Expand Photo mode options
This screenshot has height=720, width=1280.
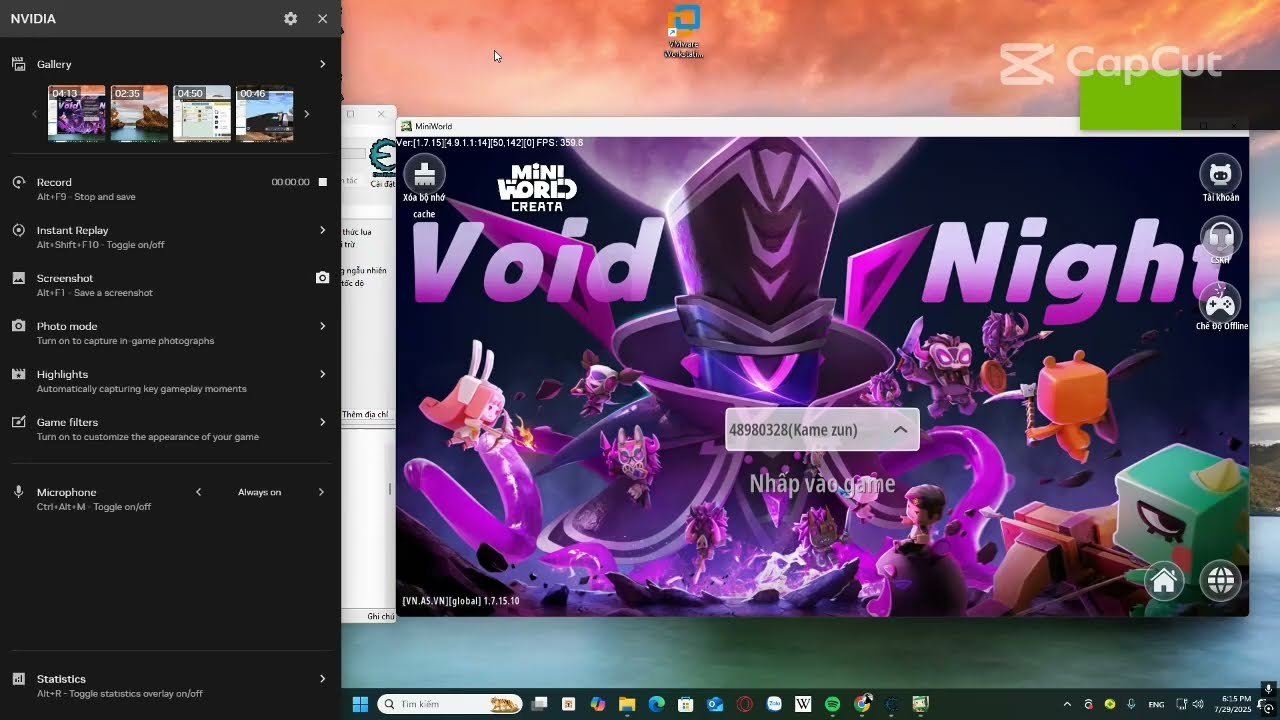coord(322,326)
